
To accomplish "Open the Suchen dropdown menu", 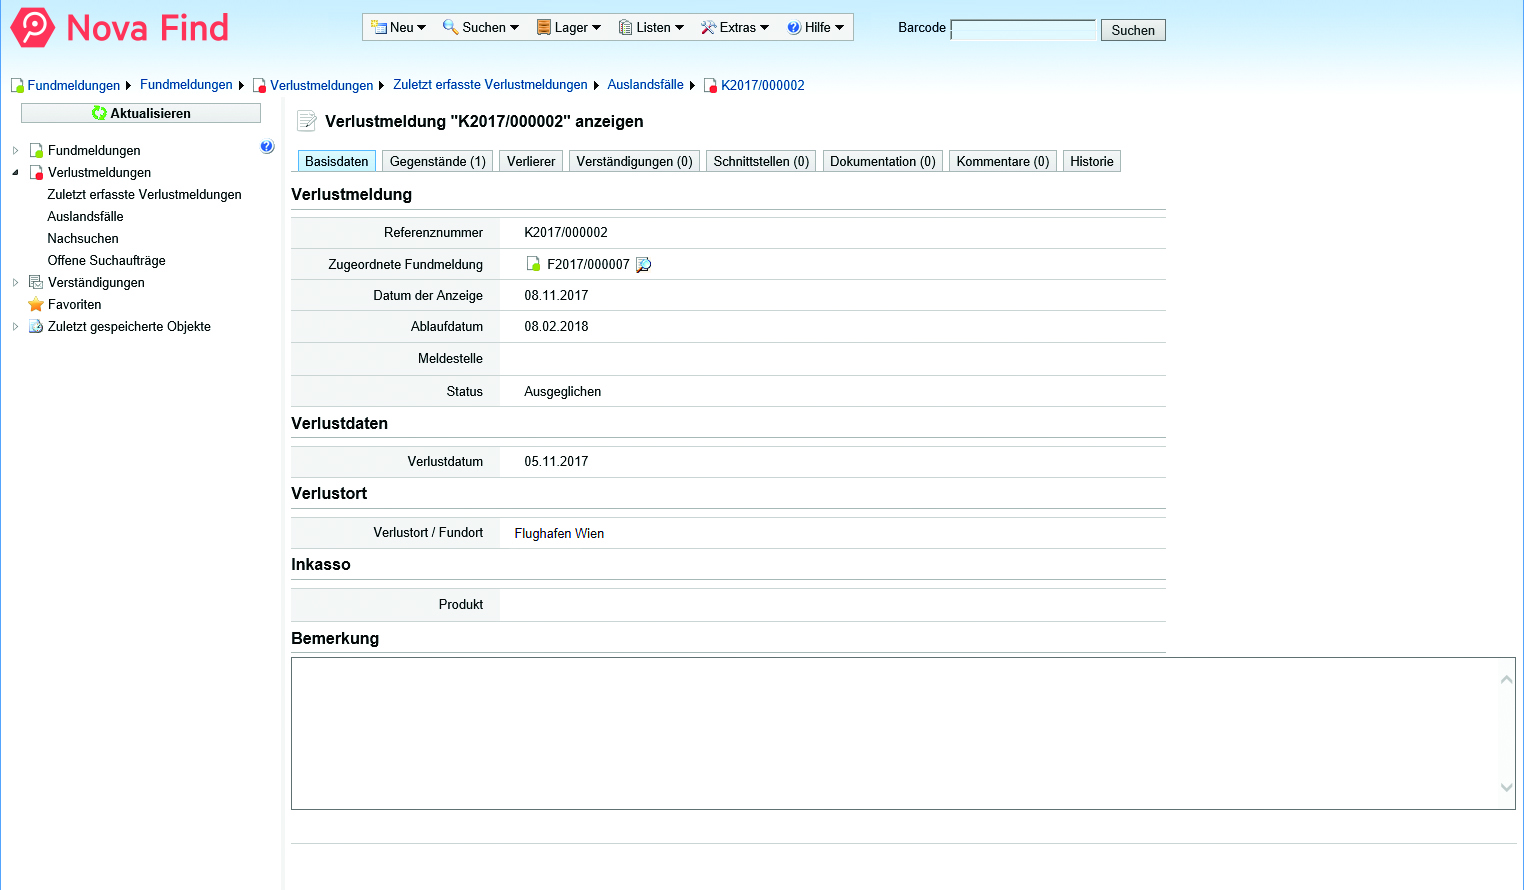I will (481, 27).
